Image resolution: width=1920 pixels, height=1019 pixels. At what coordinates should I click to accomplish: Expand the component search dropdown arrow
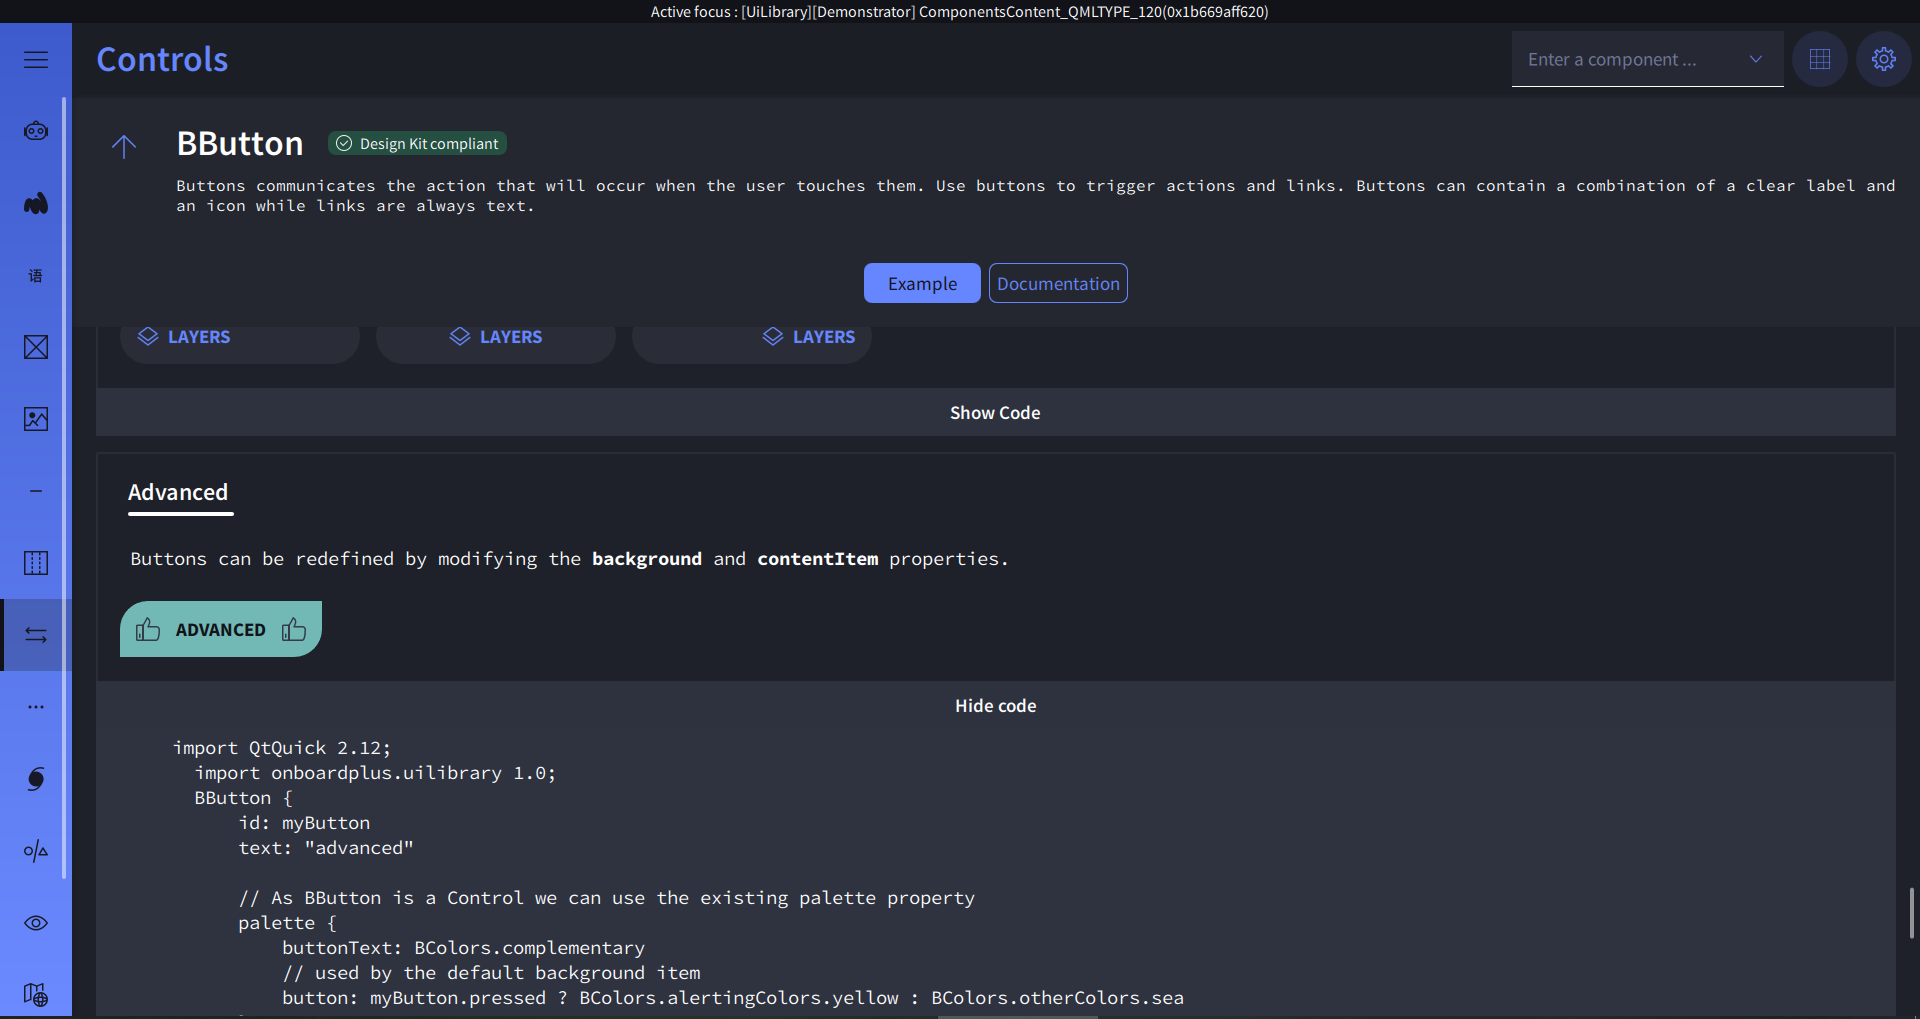tap(1756, 59)
